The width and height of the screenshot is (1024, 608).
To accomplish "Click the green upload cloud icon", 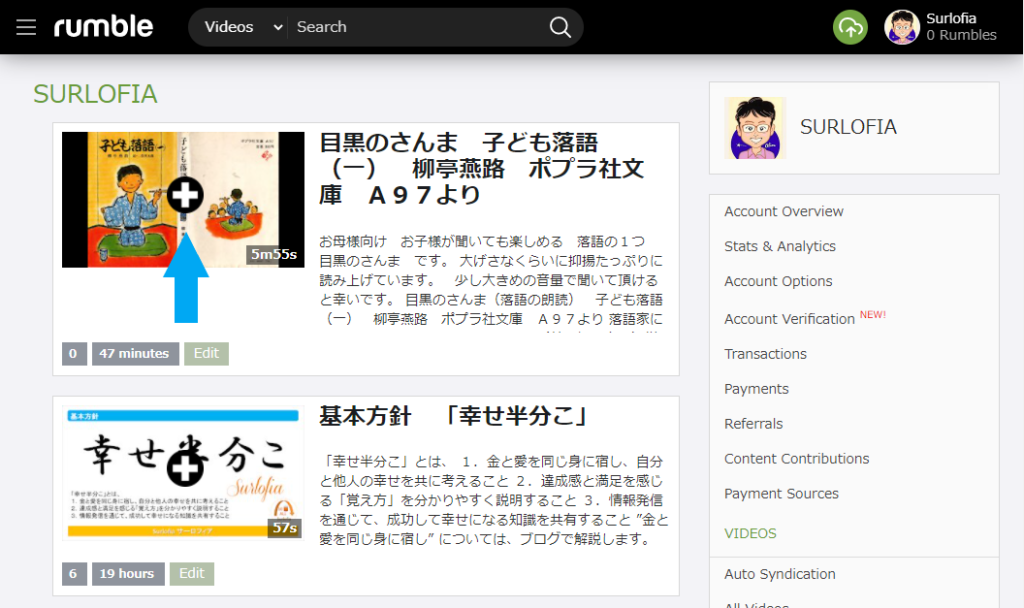I will (850, 28).
